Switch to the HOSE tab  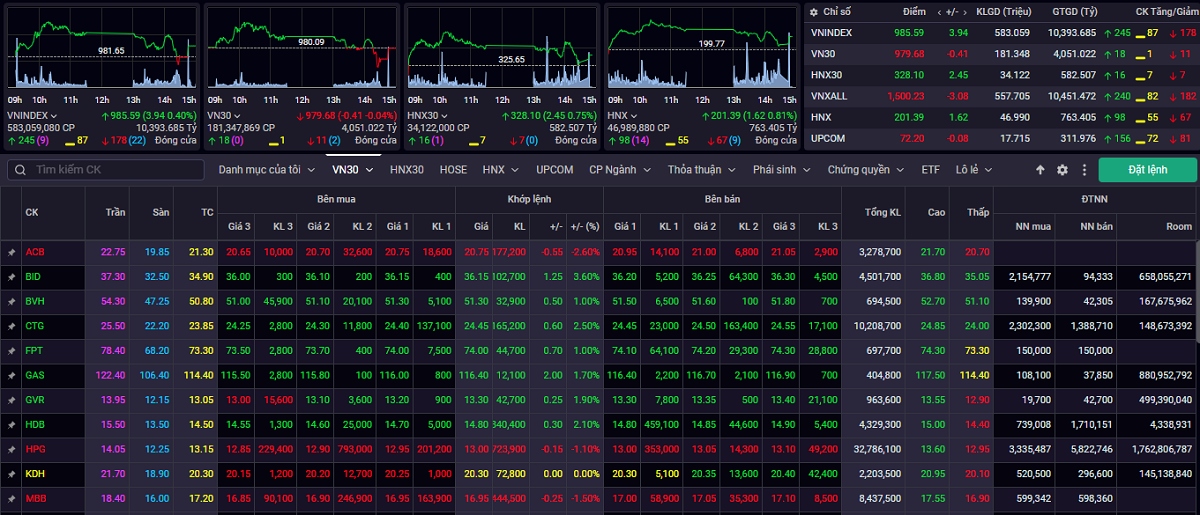(x=454, y=170)
